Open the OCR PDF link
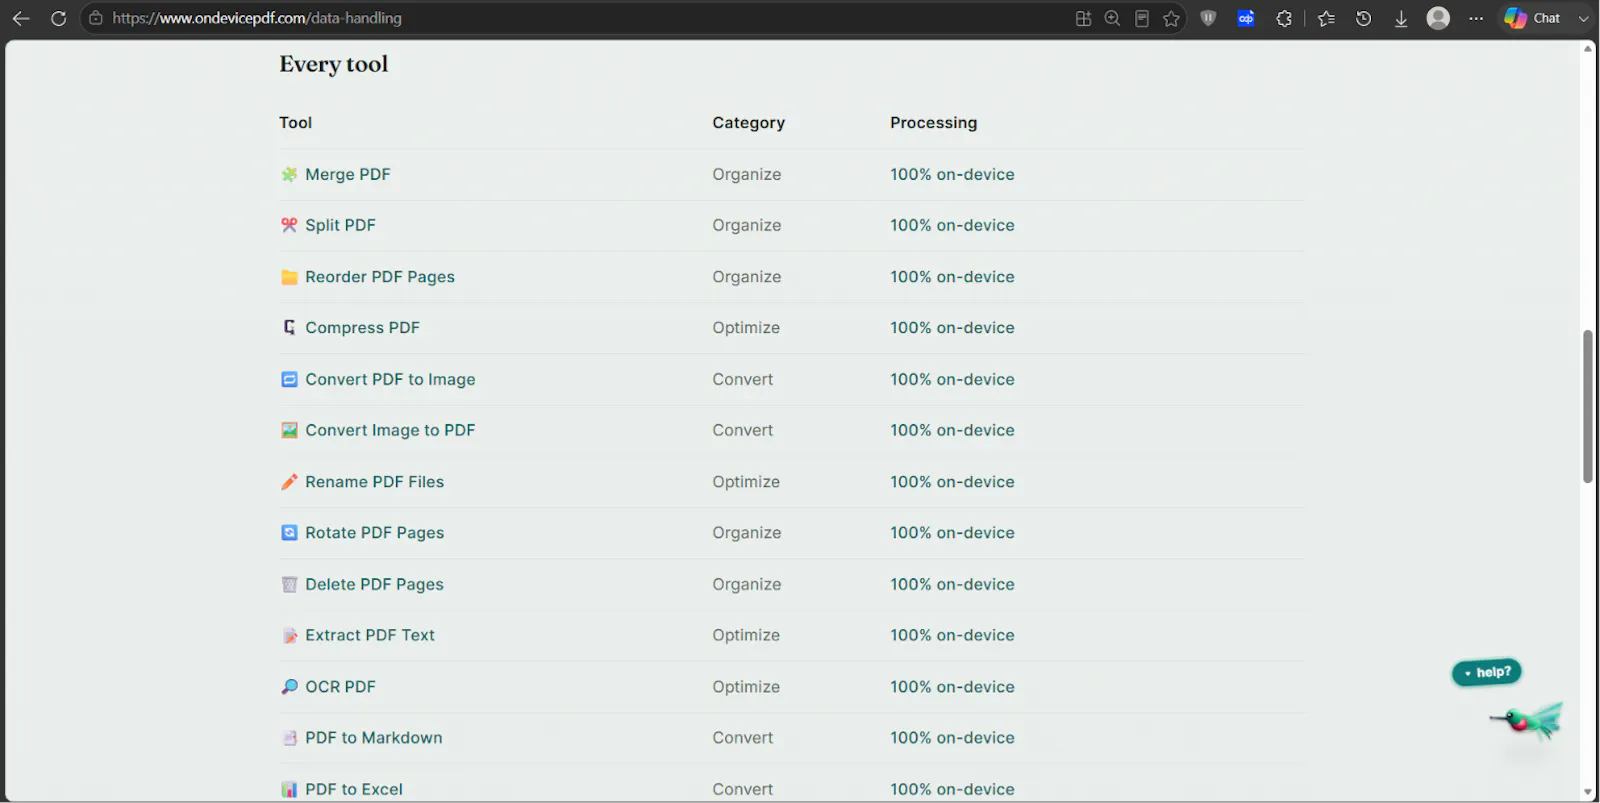This screenshot has width=1600, height=803. pyautogui.click(x=341, y=687)
